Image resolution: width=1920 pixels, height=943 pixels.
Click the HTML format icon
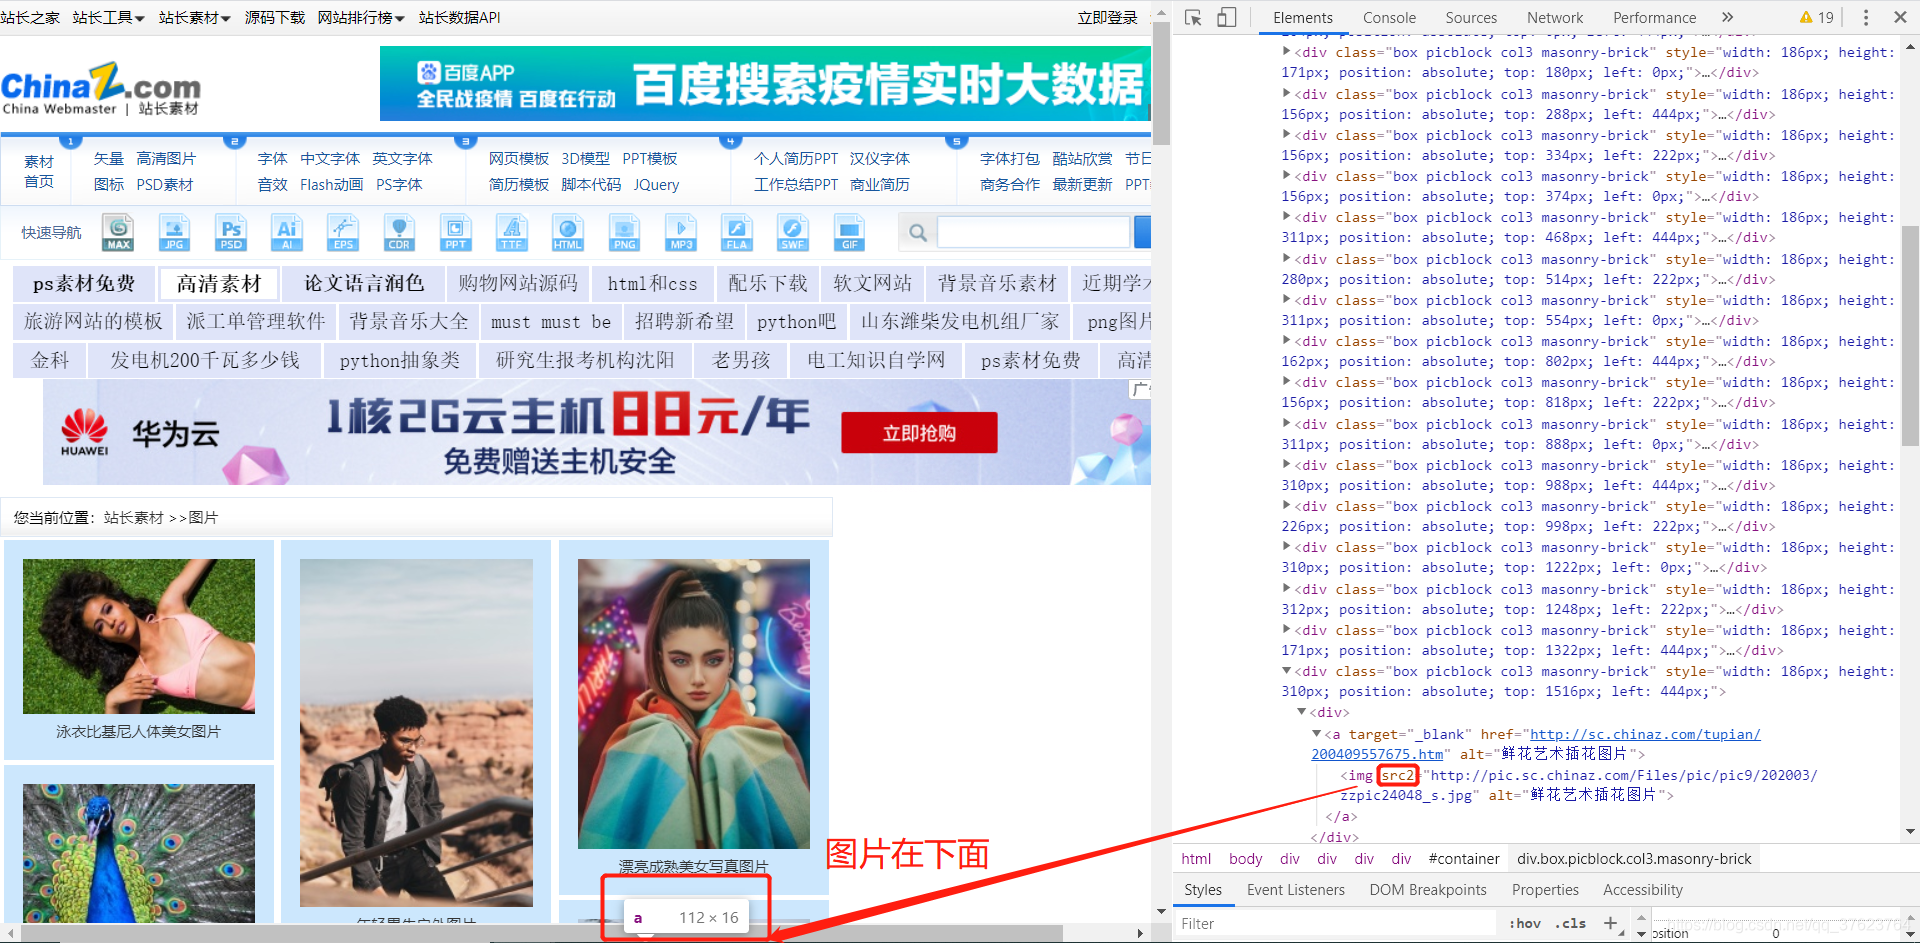coord(567,232)
